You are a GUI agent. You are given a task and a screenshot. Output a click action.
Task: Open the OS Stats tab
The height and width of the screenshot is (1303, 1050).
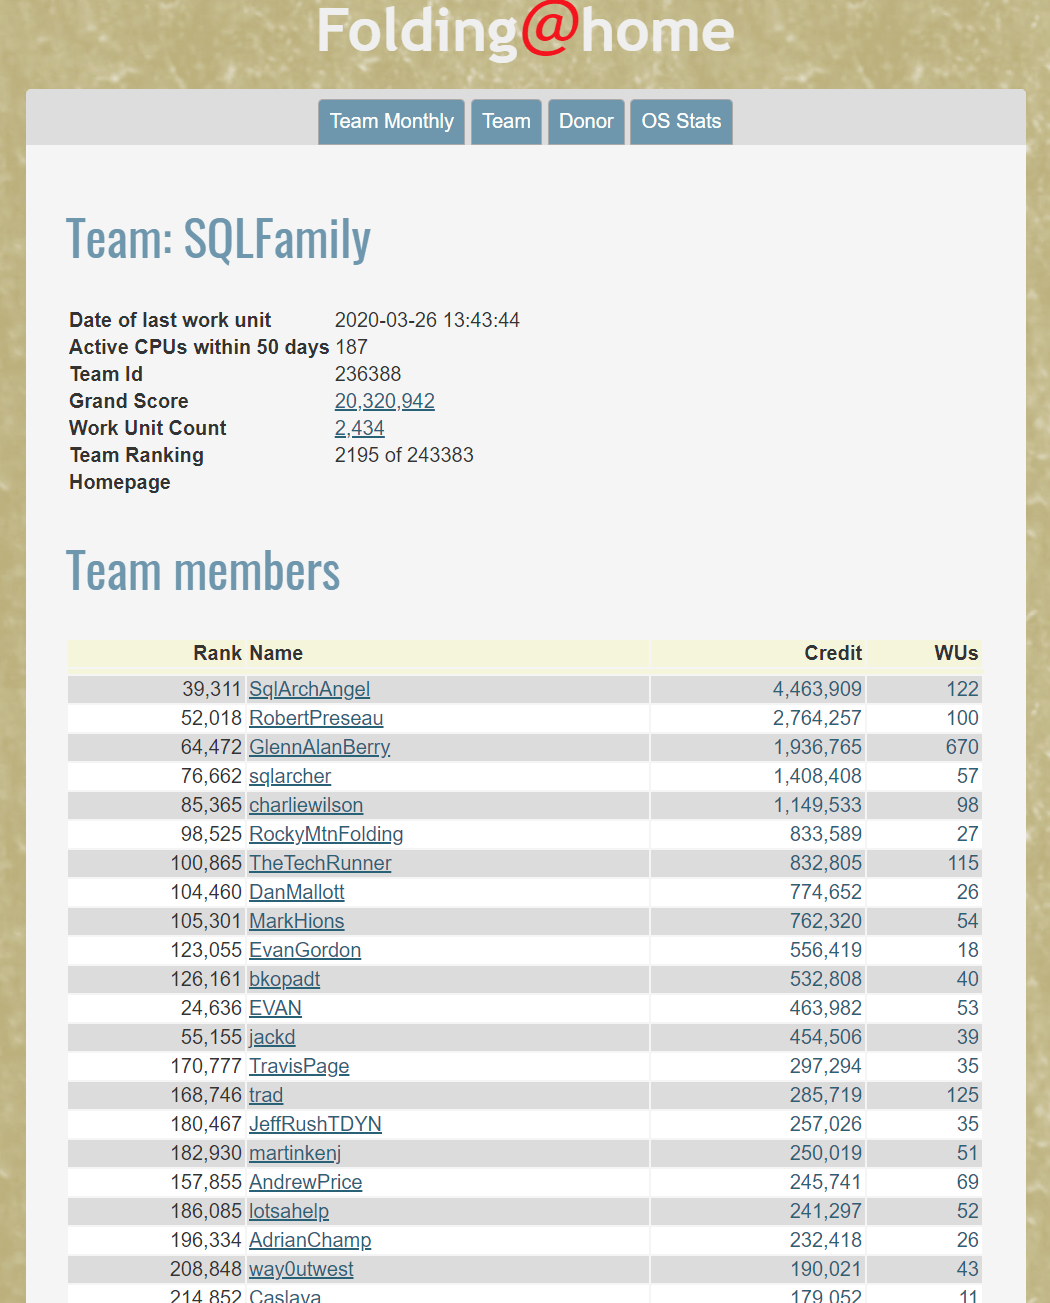coord(681,122)
